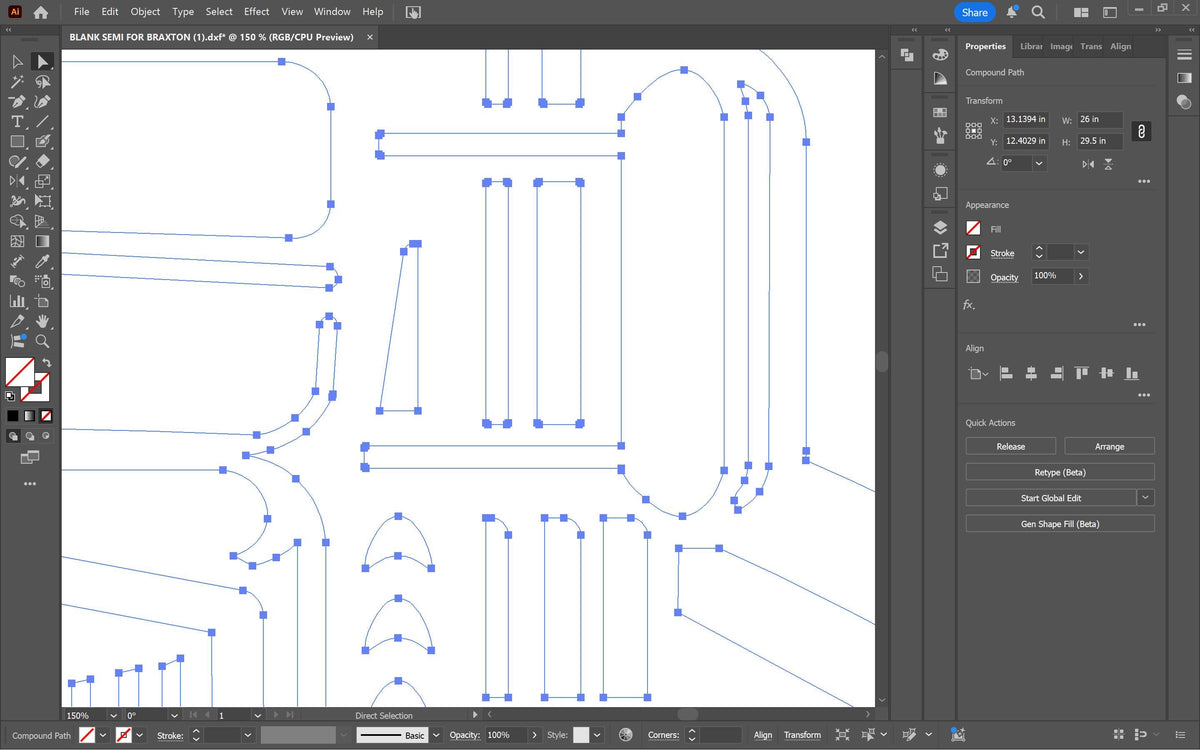Swap fill and stroke colors

point(45,362)
